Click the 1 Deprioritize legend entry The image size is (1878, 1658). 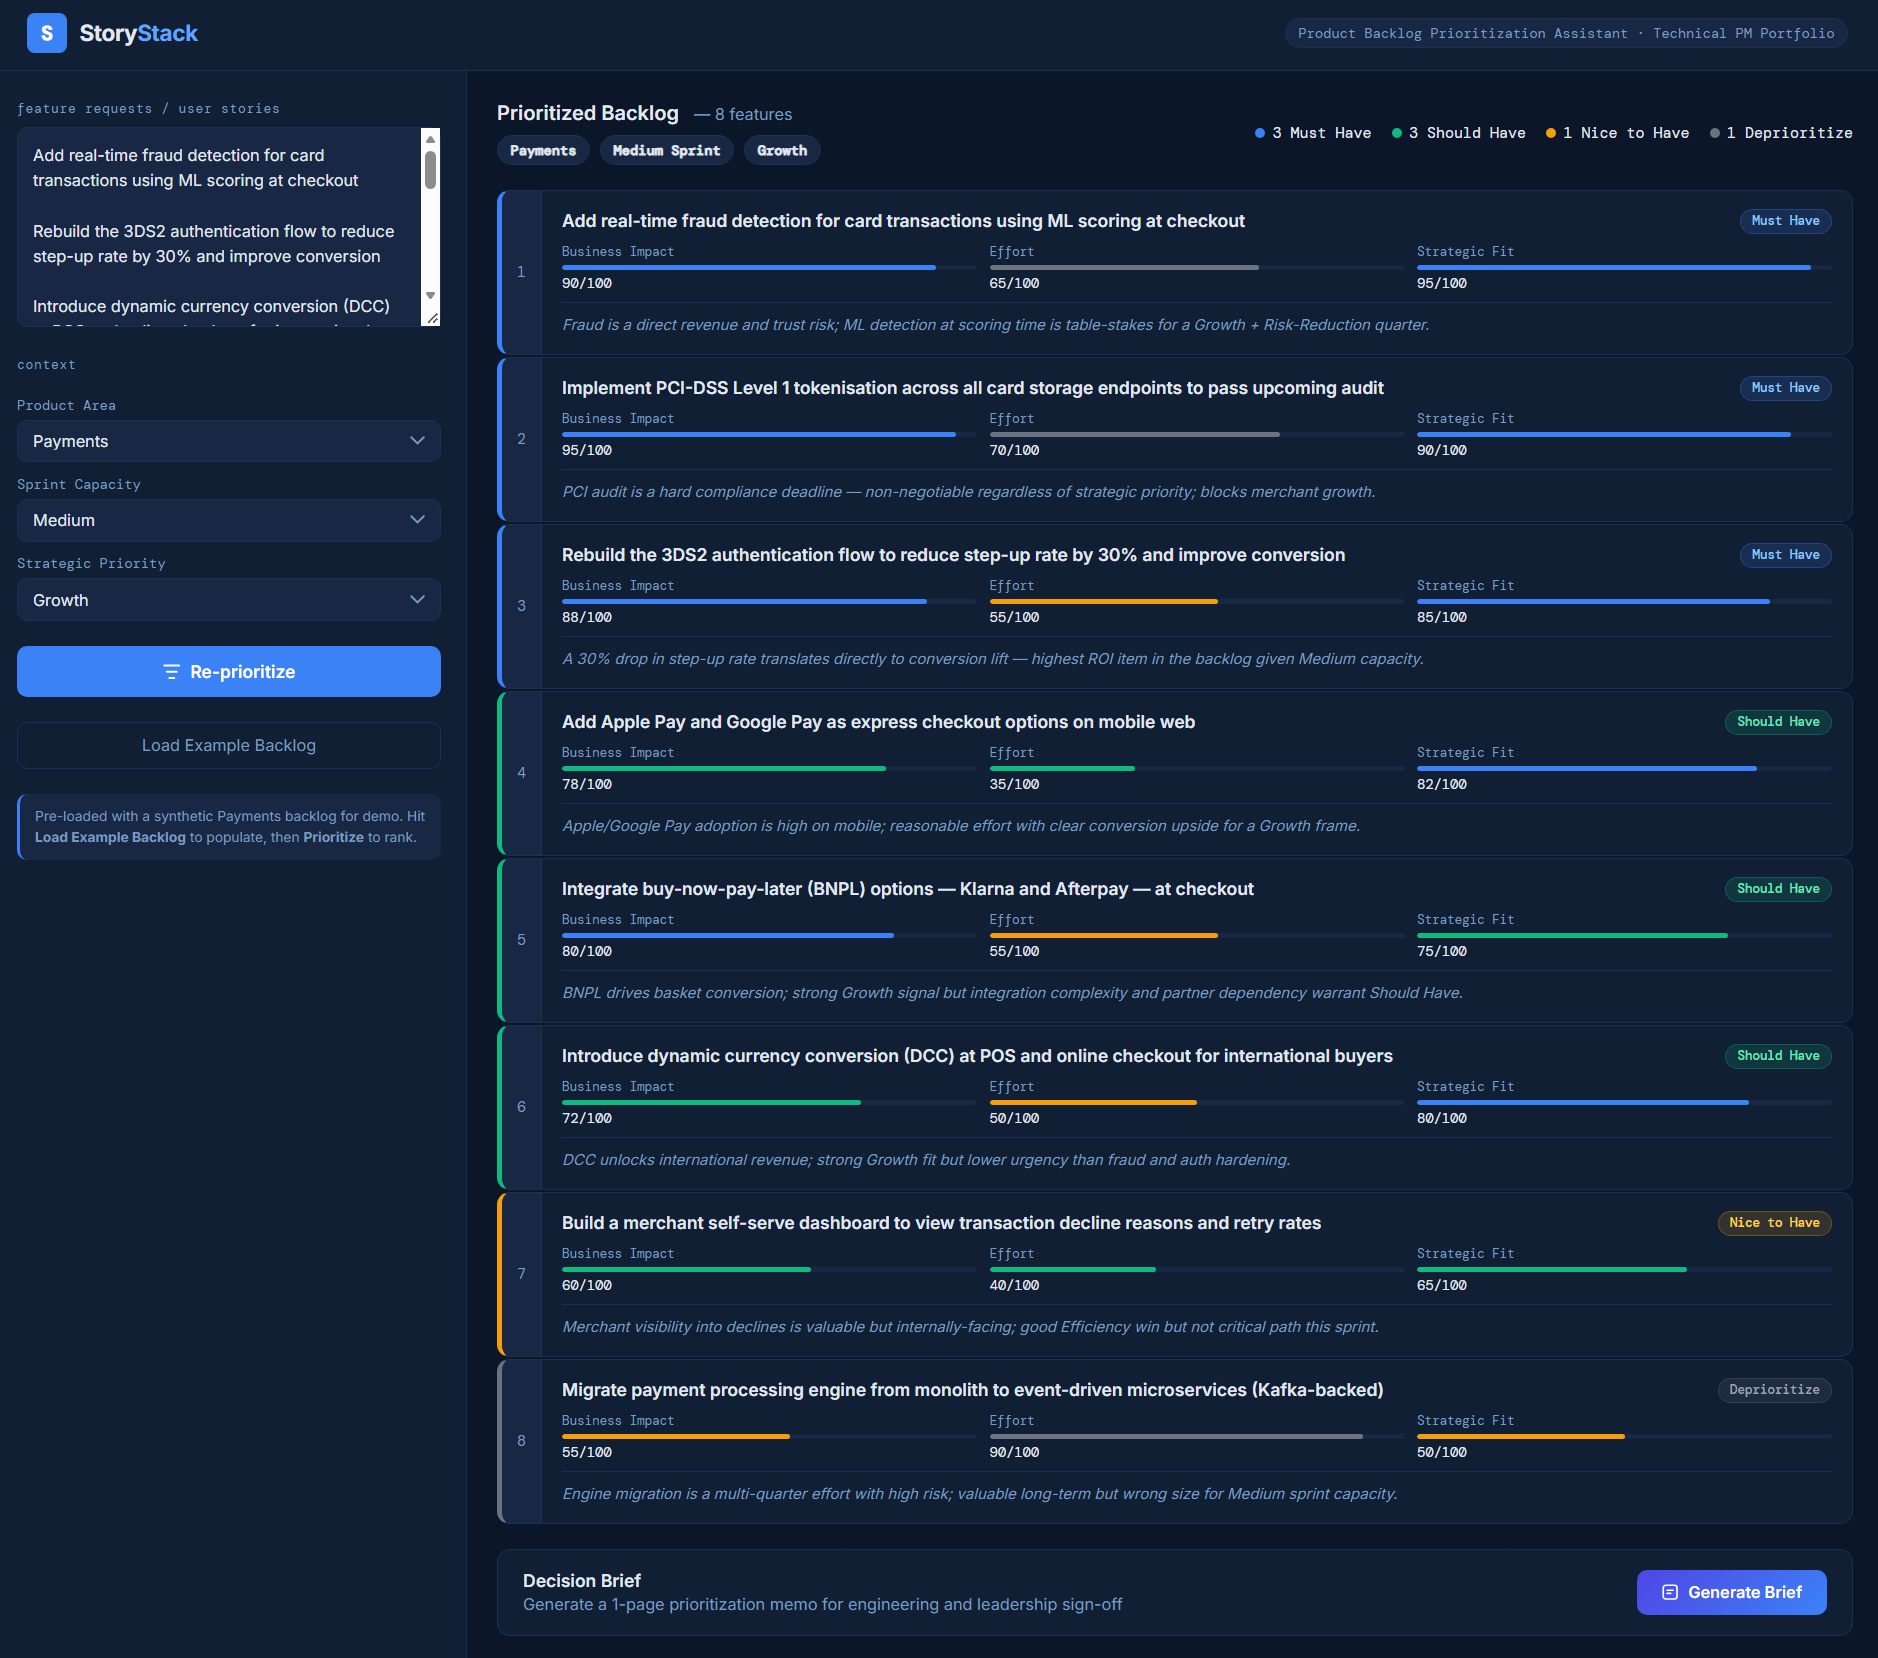pos(1781,133)
